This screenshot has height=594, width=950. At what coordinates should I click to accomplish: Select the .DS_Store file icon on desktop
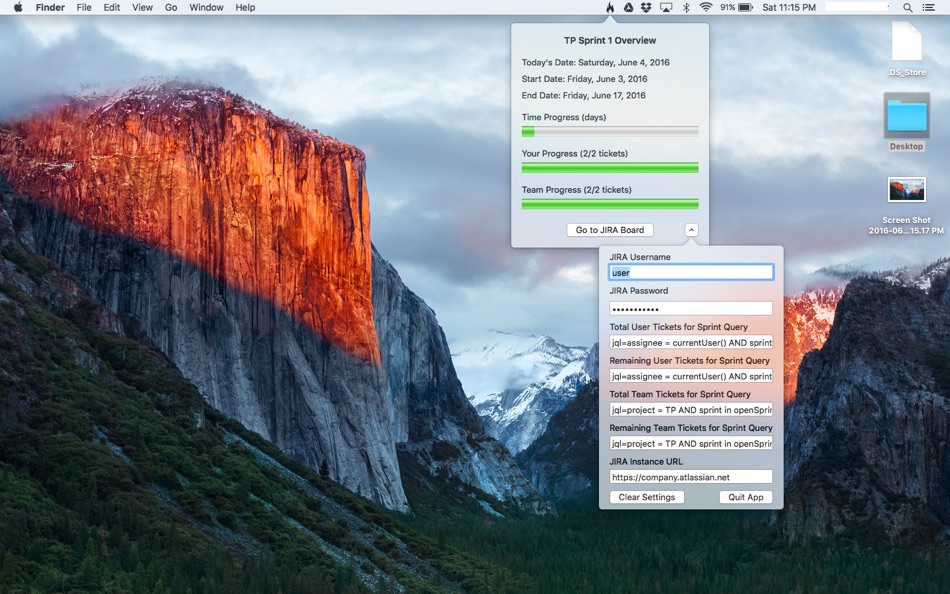(906, 41)
